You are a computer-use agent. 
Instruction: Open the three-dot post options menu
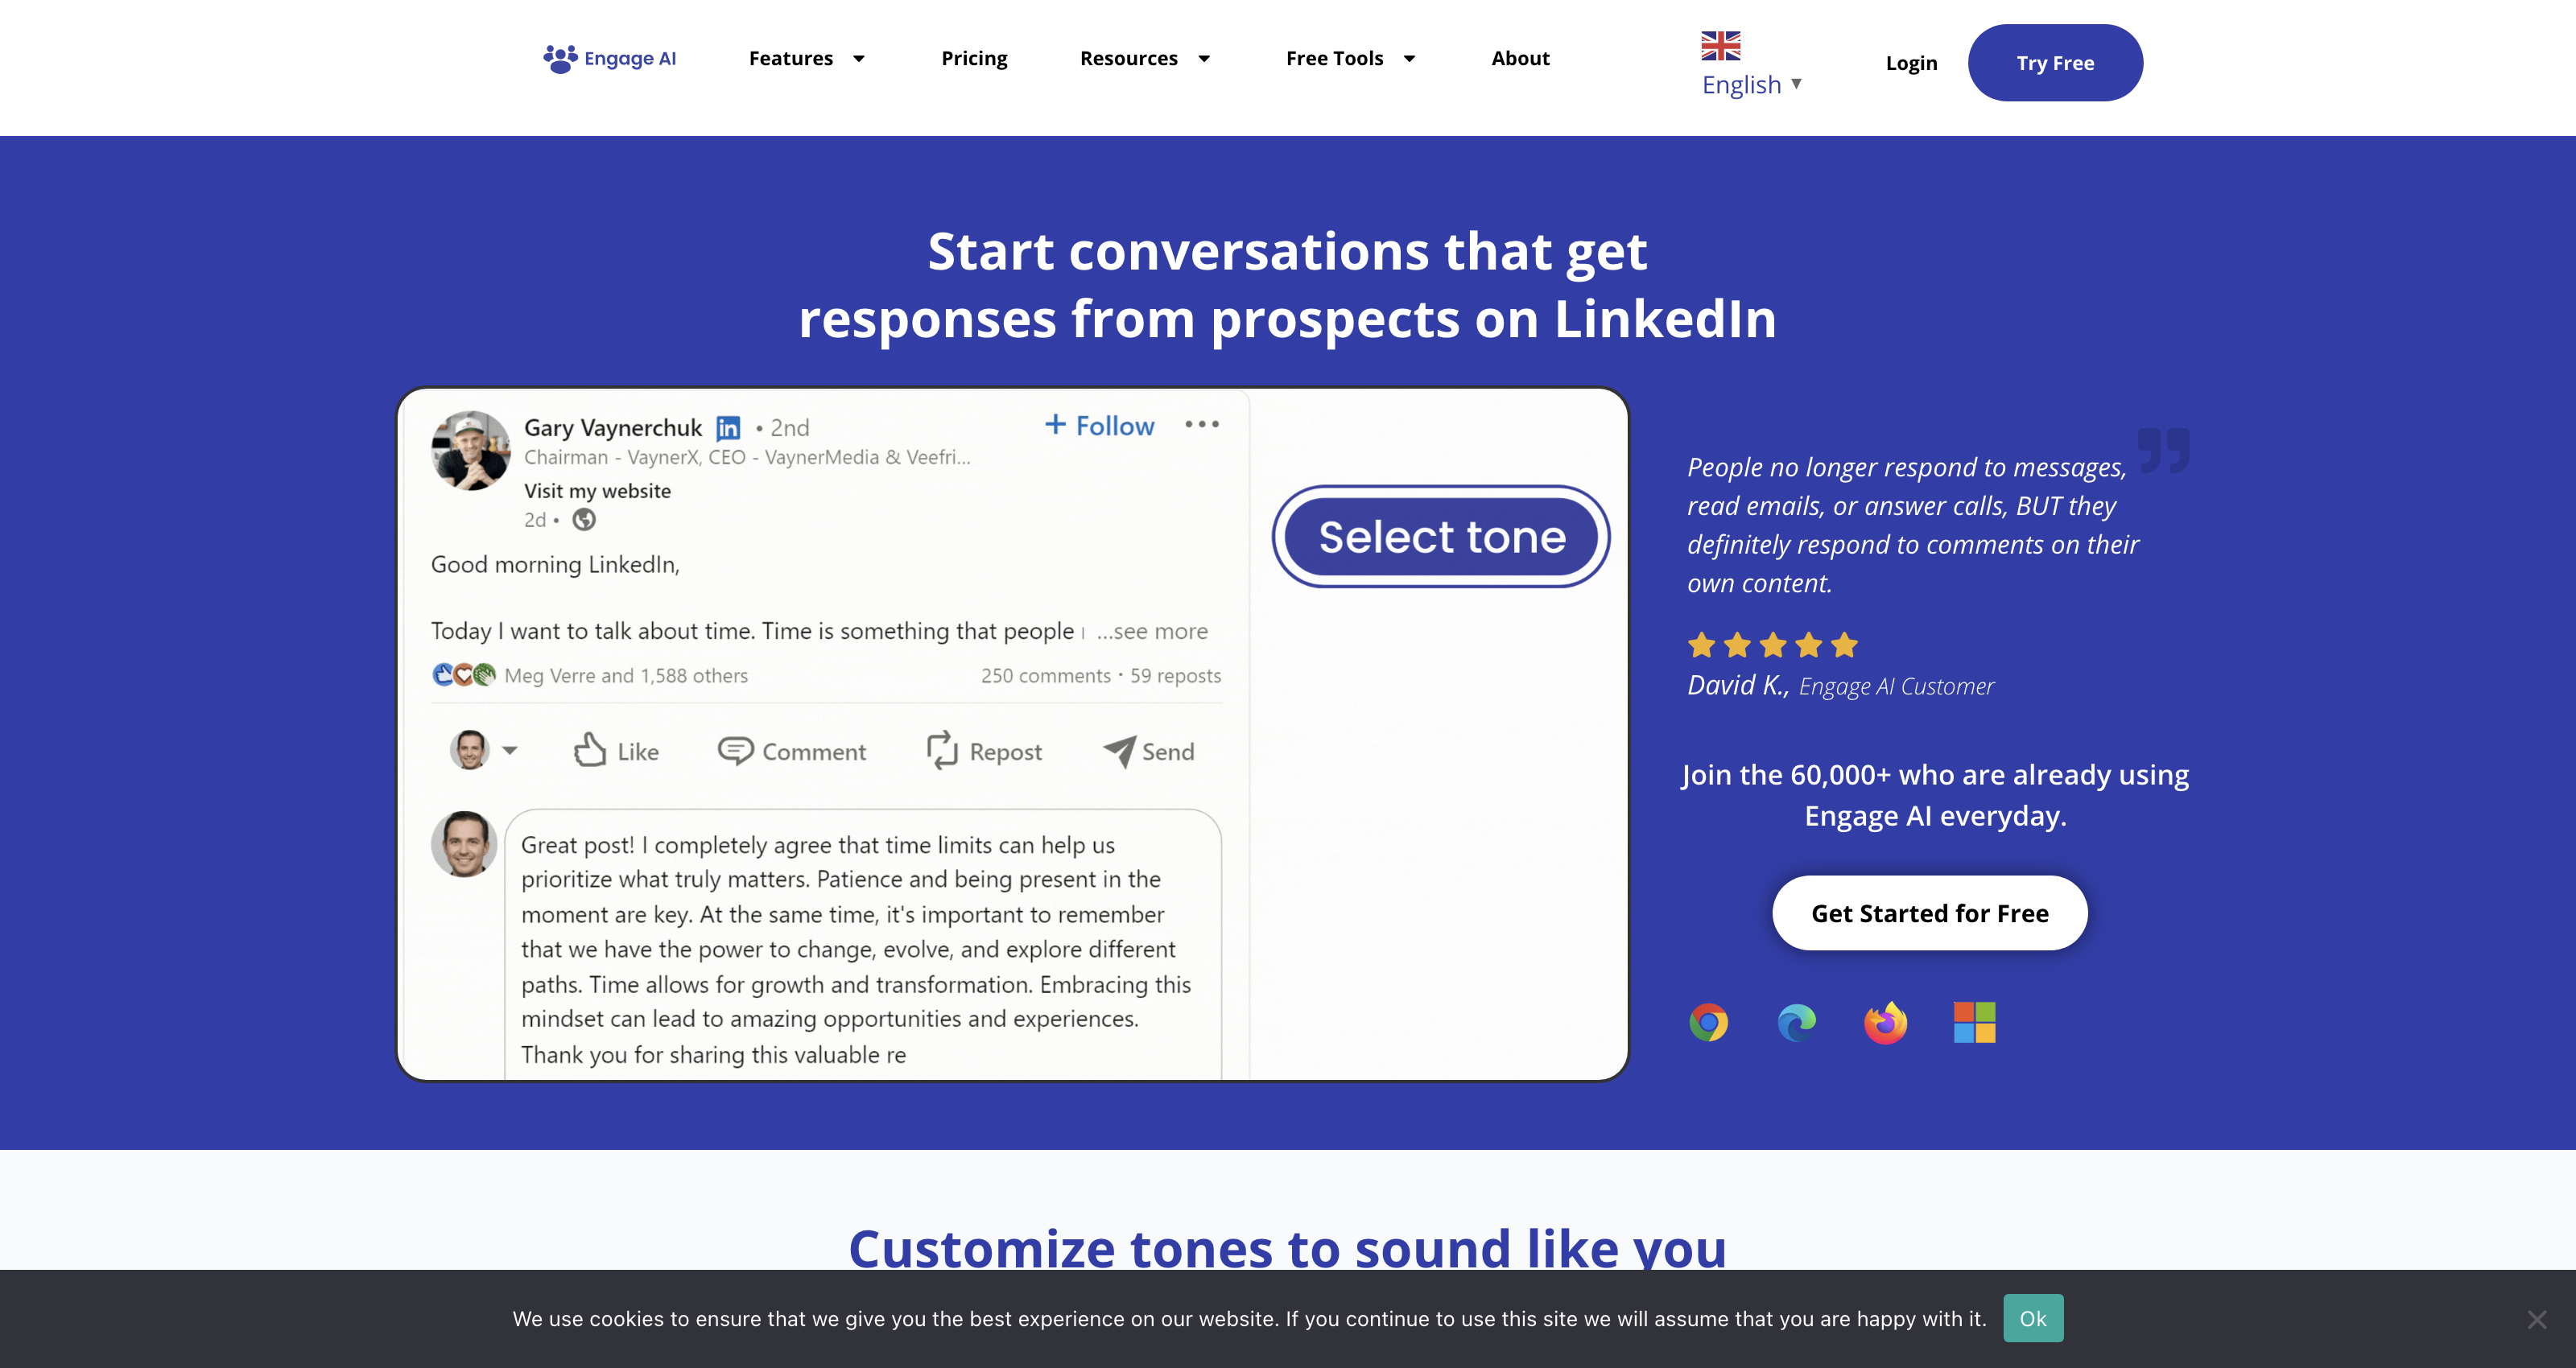click(x=1202, y=424)
